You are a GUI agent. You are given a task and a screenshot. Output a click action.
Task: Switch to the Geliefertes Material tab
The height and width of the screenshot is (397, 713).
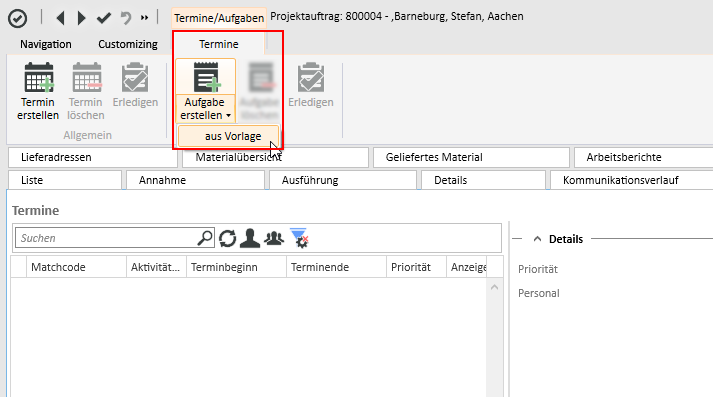click(x=471, y=157)
